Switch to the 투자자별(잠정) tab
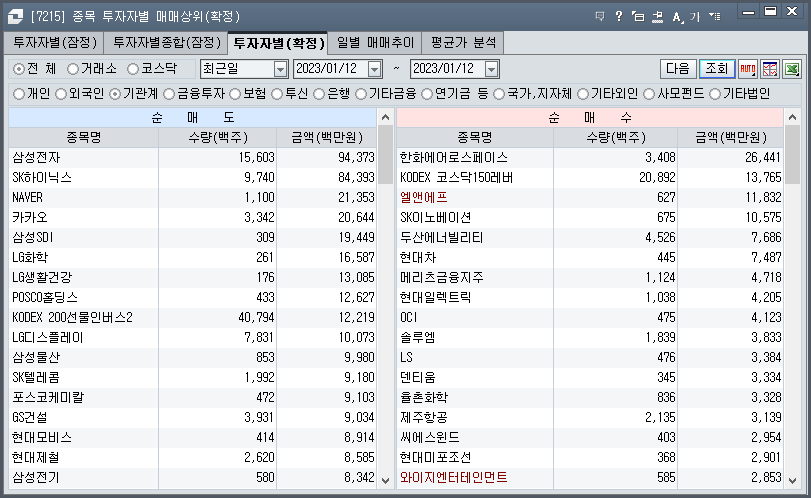This screenshot has height=498, width=811. click(x=54, y=42)
